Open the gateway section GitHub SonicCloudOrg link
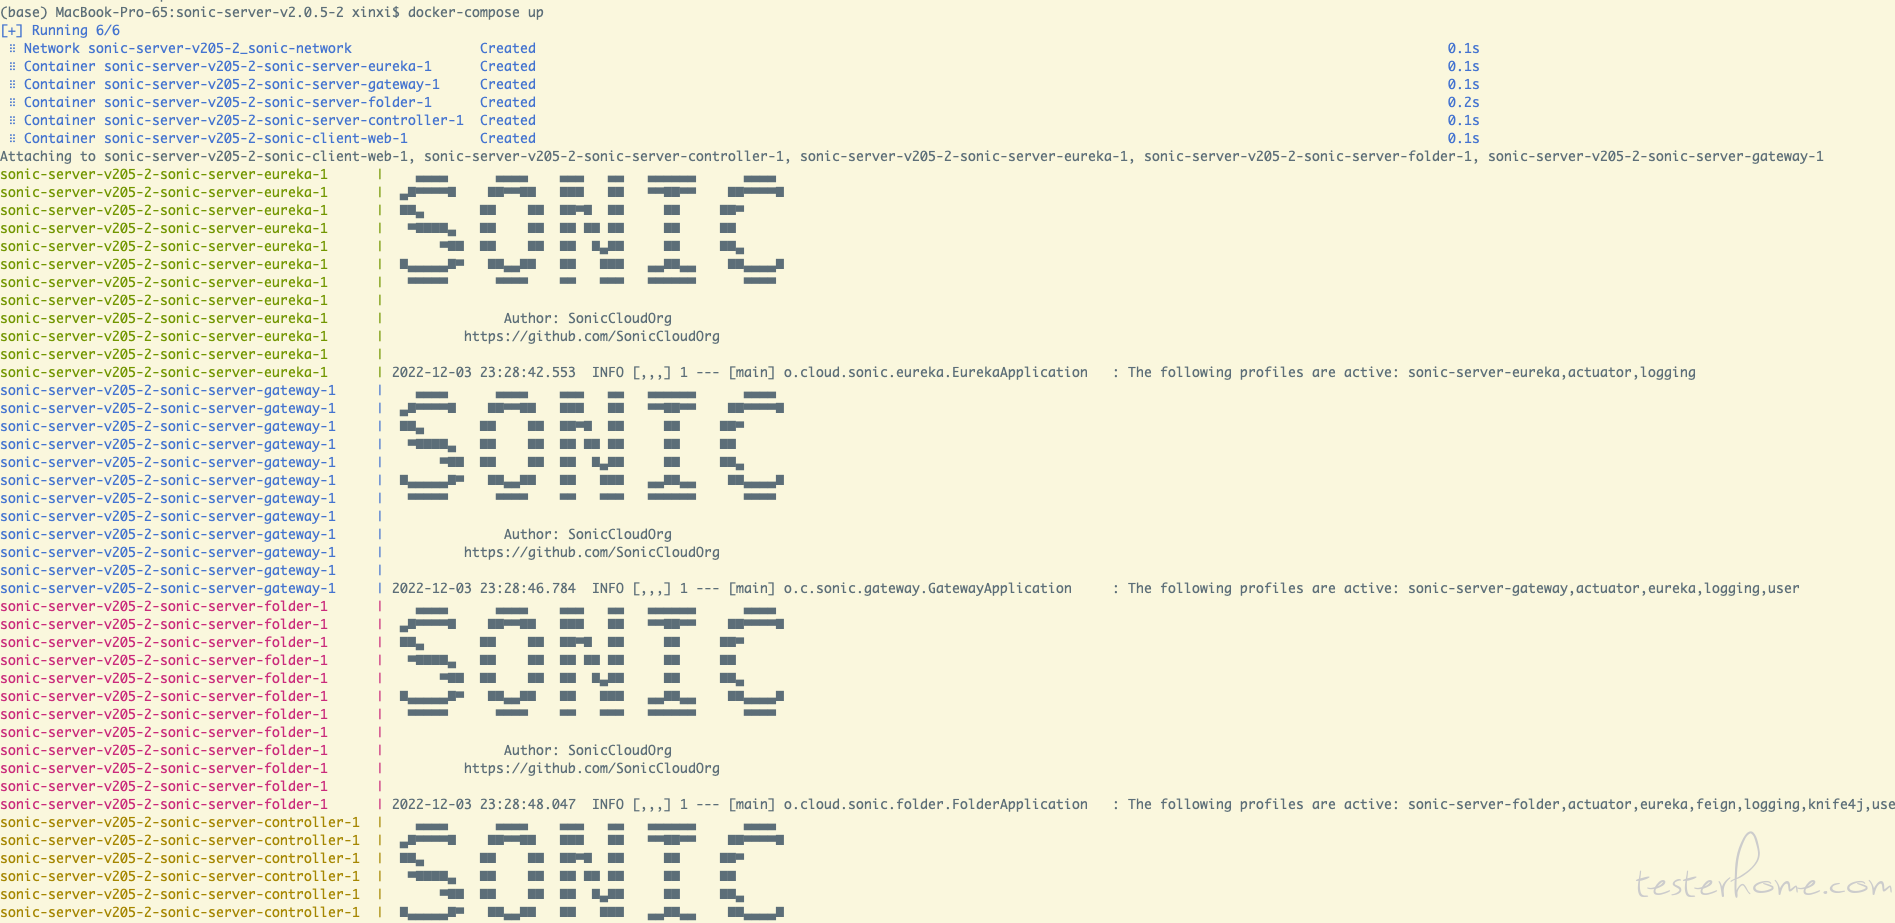This screenshot has height=923, width=1895. pyautogui.click(x=592, y=552)
